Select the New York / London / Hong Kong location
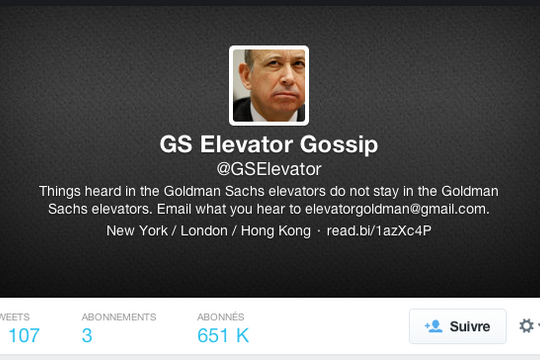540x360 pixels. tap(208, 230)
